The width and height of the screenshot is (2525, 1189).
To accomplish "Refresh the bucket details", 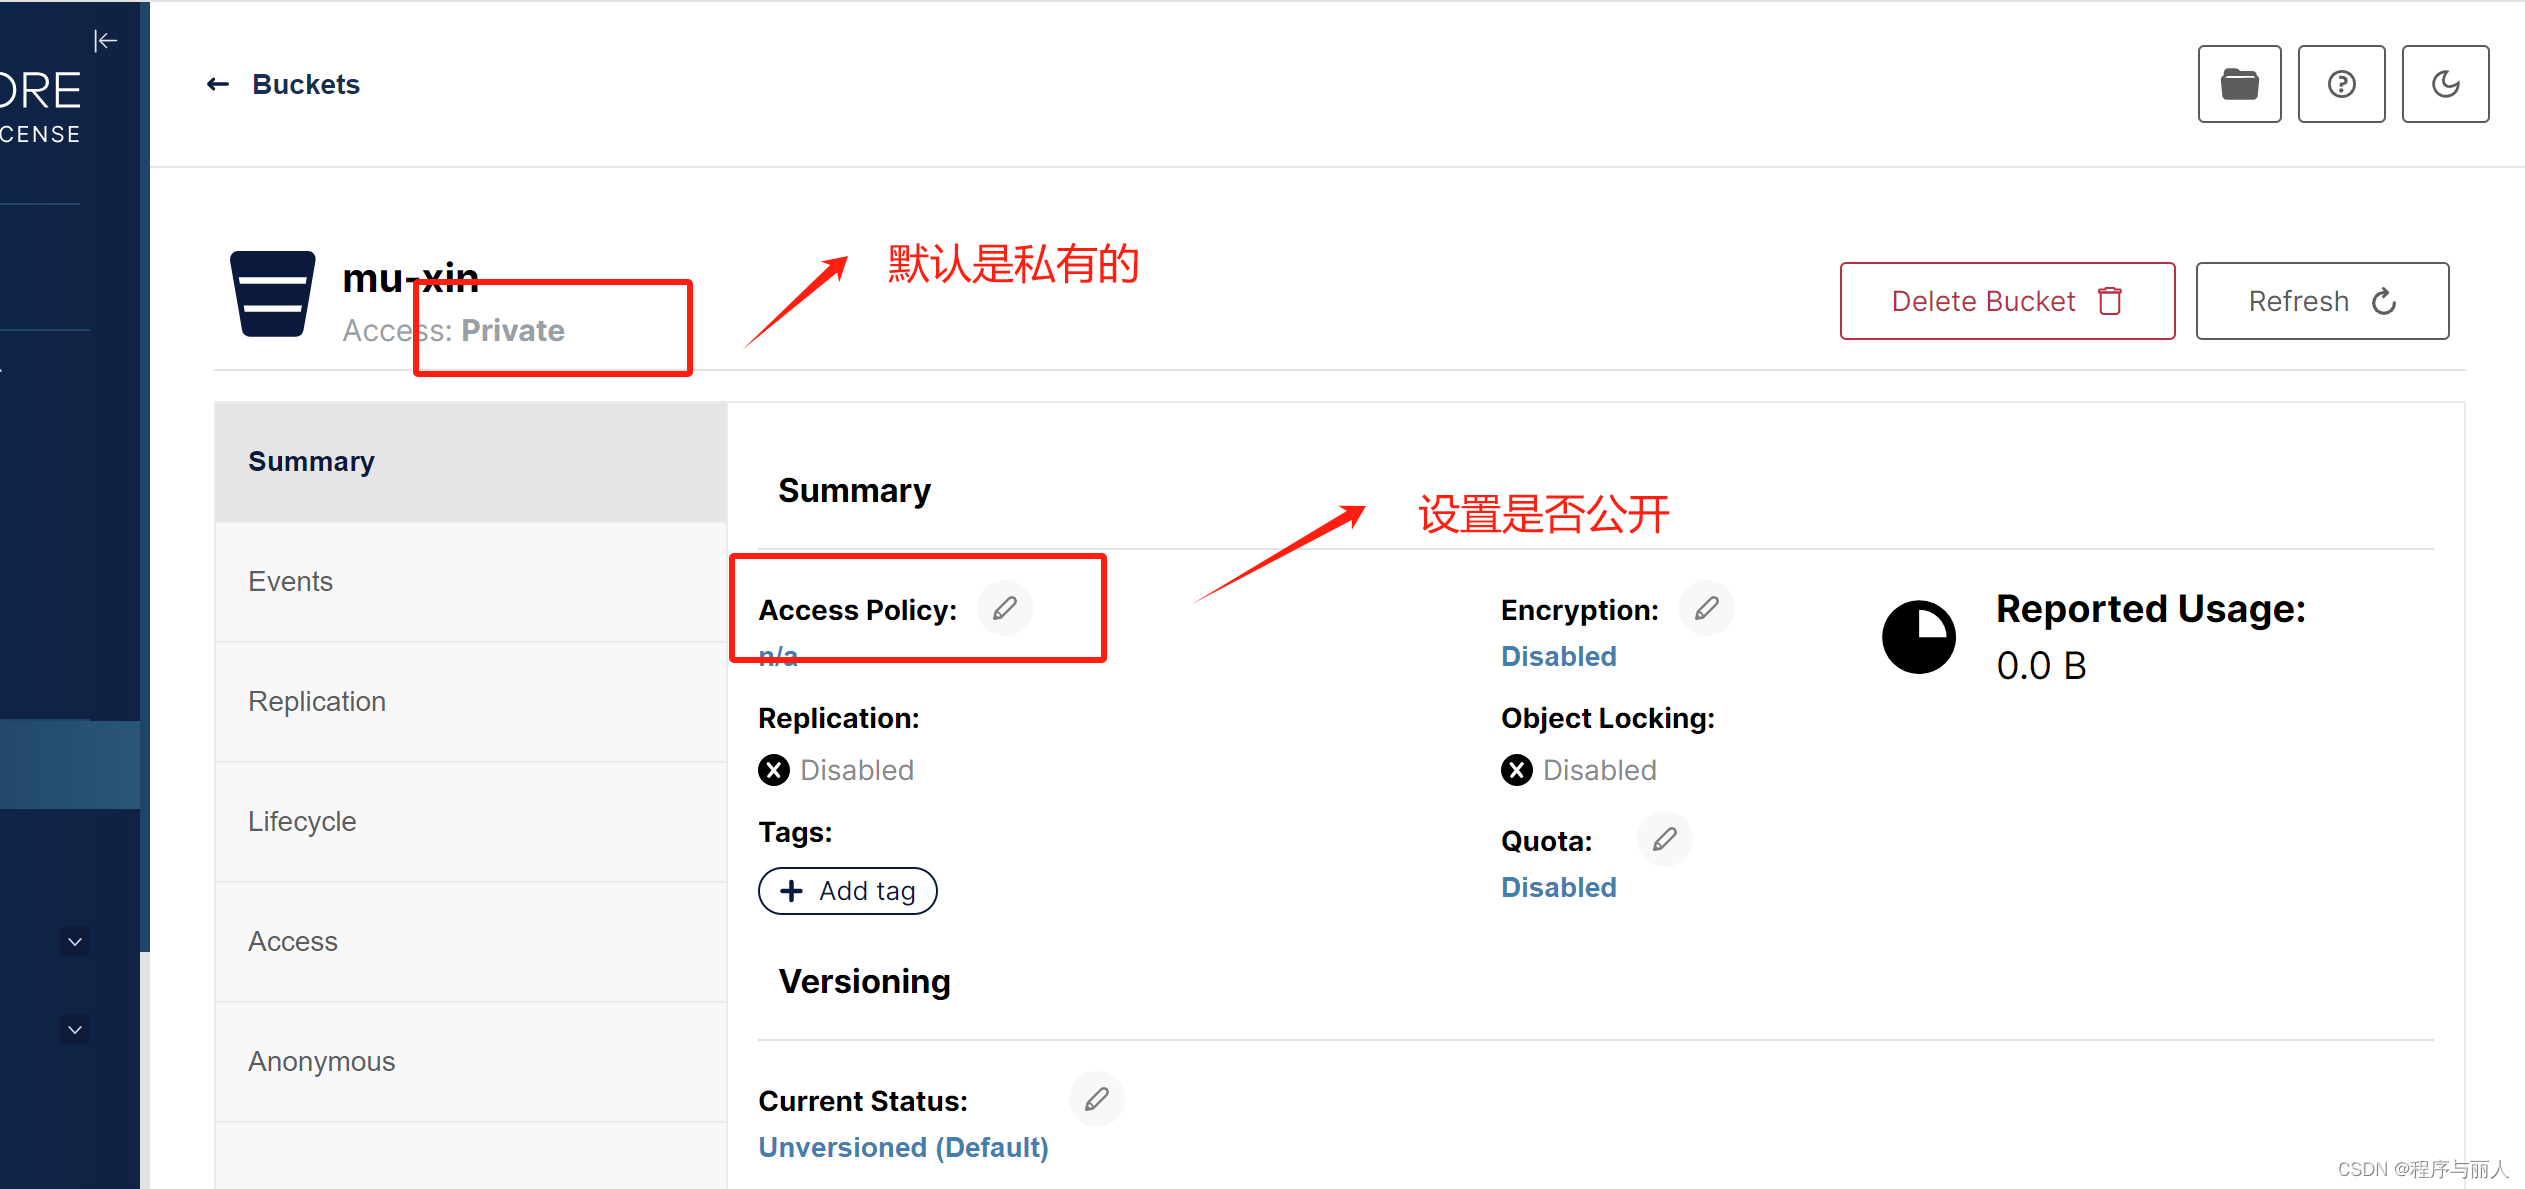I will coord(2322,301).
